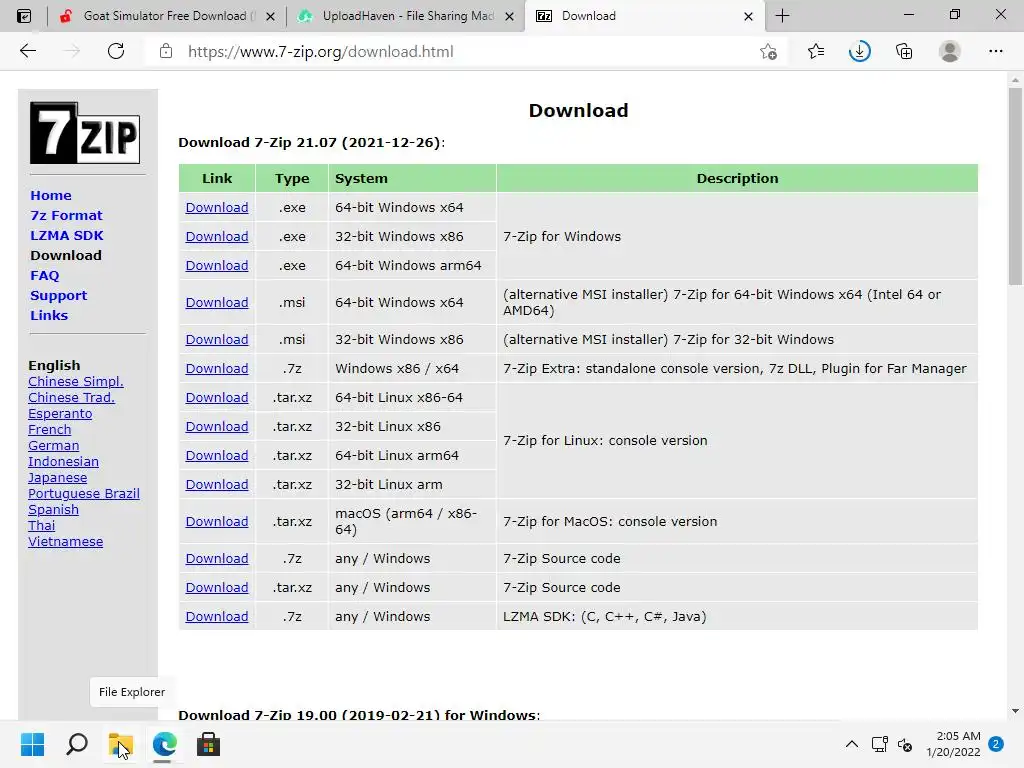The width and height of the screenshot is (1024, 768).
Task: Open taskbar Search
Action: [x=77, y=744]
